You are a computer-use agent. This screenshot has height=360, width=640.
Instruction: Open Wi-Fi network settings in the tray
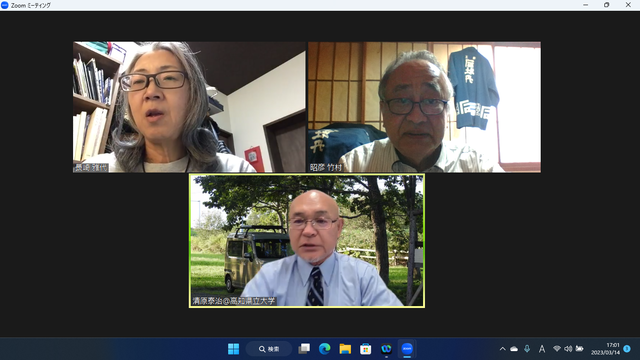(557, 349)
